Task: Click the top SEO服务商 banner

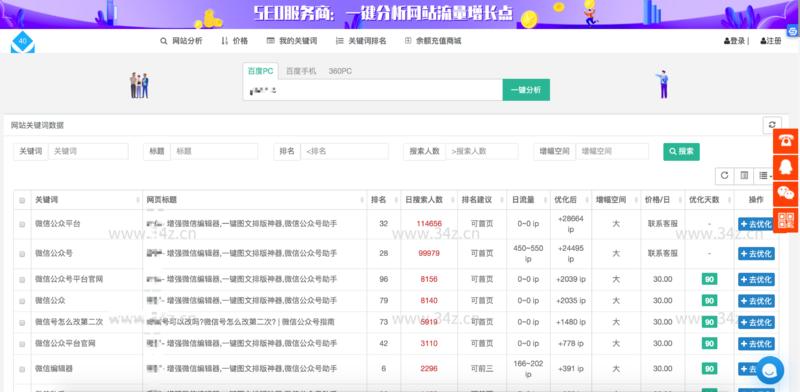Action: pos(400,14)
